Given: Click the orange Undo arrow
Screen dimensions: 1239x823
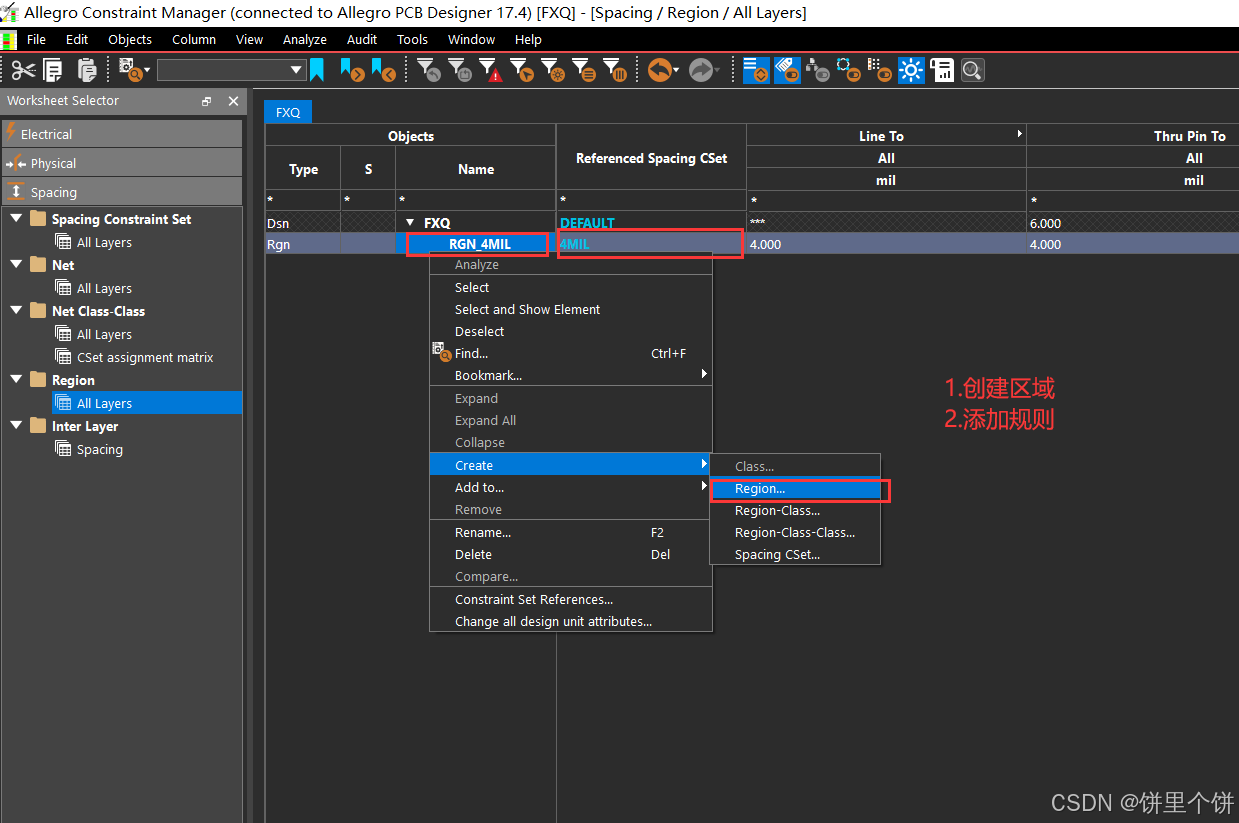Looking at the screenshot, I should click(659, 70).
